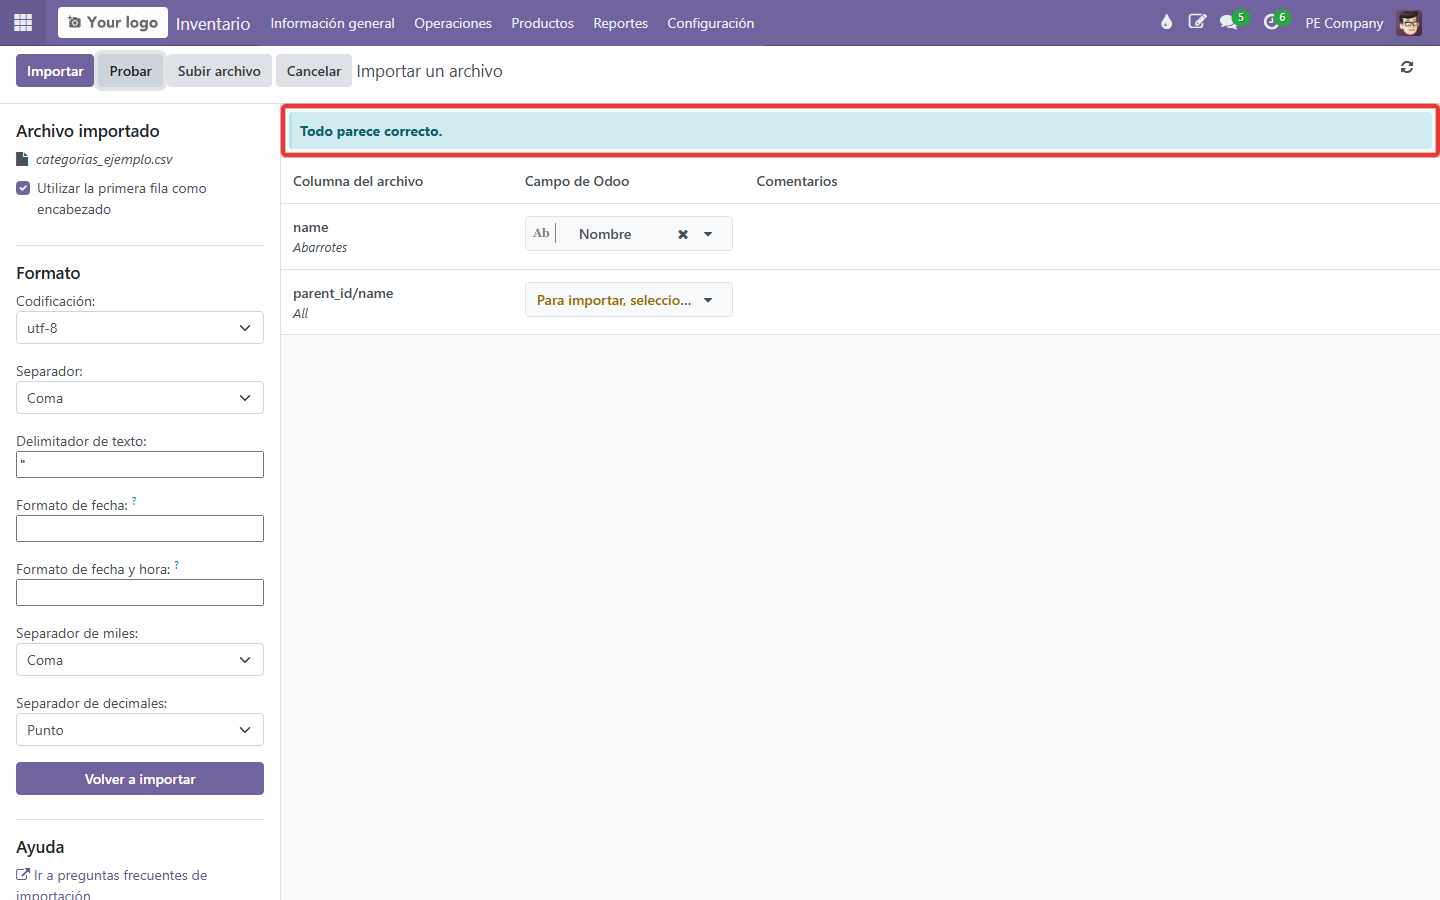The image size is (1440, 900).
Task: Open Información general menu
Action: click(x=332, y=23)
